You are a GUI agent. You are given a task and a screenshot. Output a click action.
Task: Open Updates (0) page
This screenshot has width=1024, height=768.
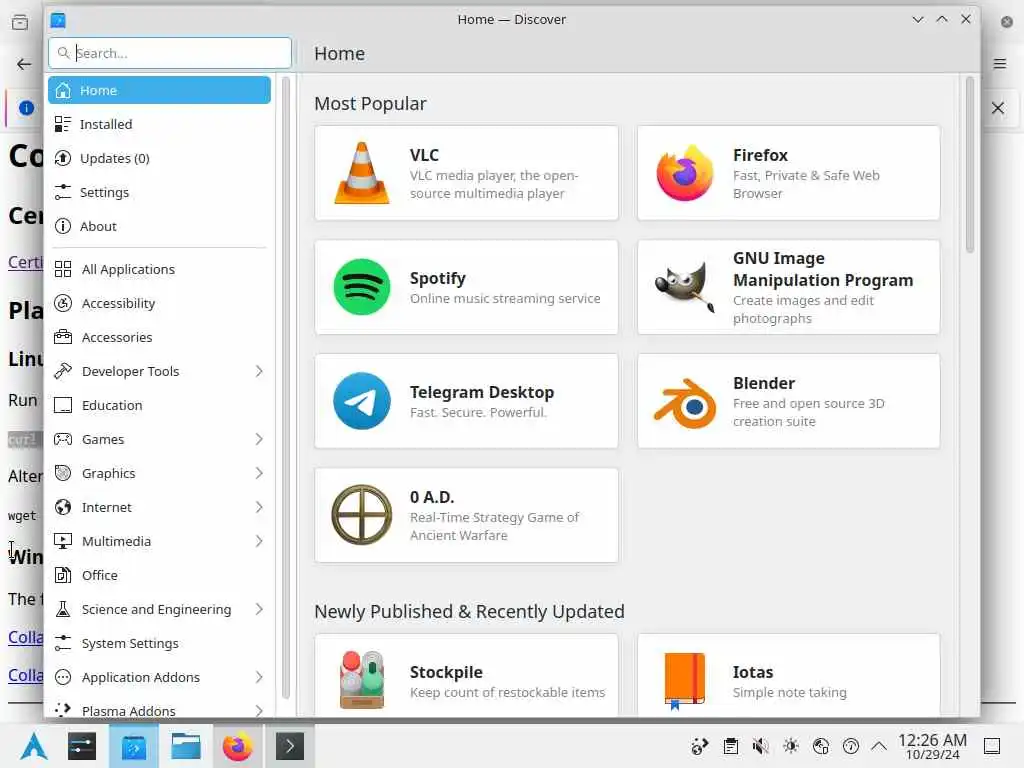159,158
